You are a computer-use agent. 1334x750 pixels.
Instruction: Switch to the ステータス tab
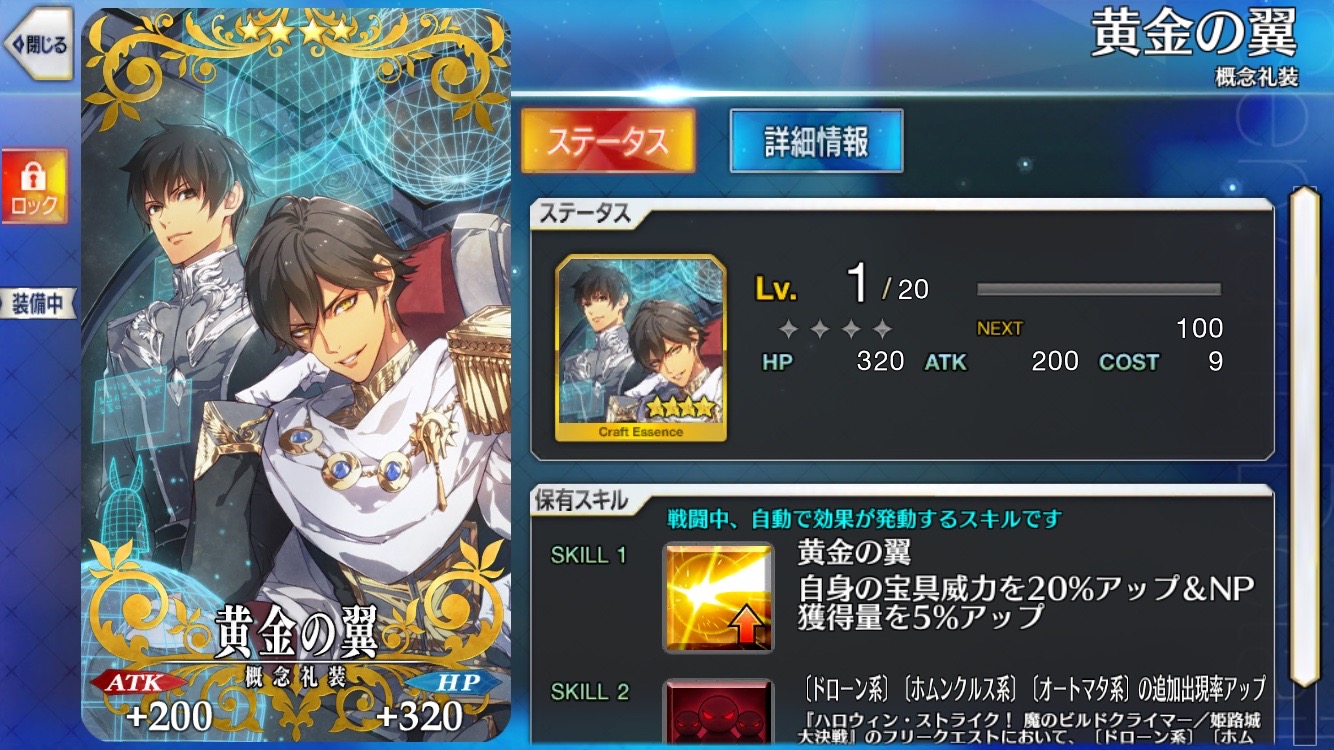[x=608, y=142]
